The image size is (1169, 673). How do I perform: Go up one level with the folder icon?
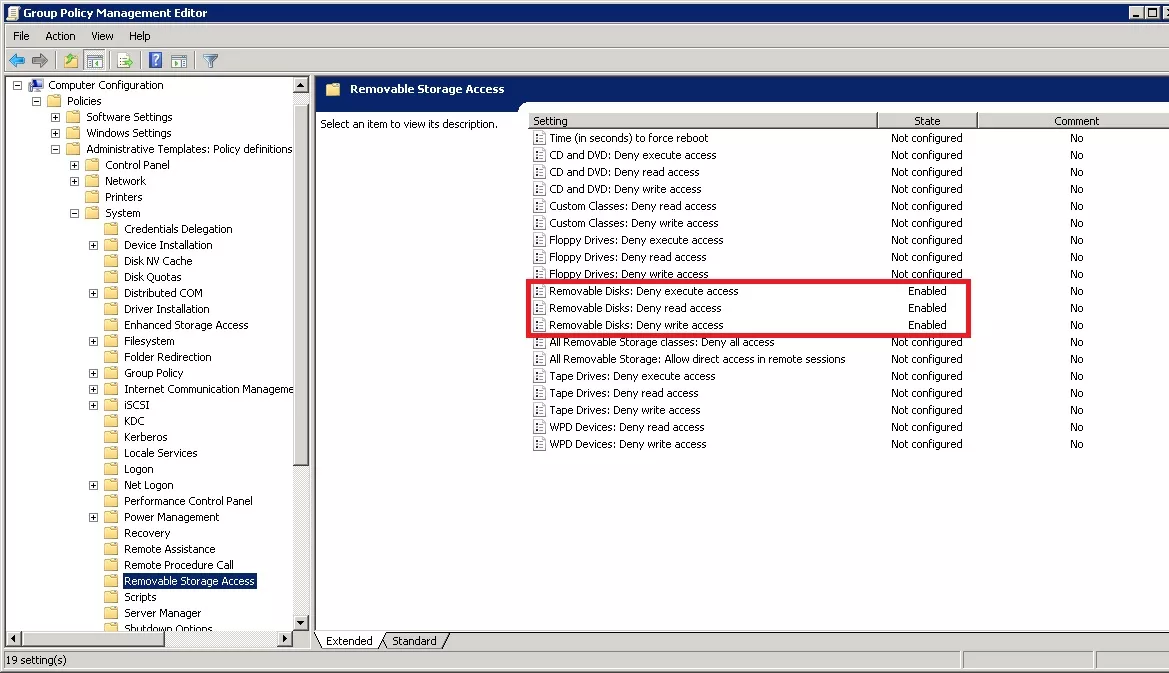[71, 60]
